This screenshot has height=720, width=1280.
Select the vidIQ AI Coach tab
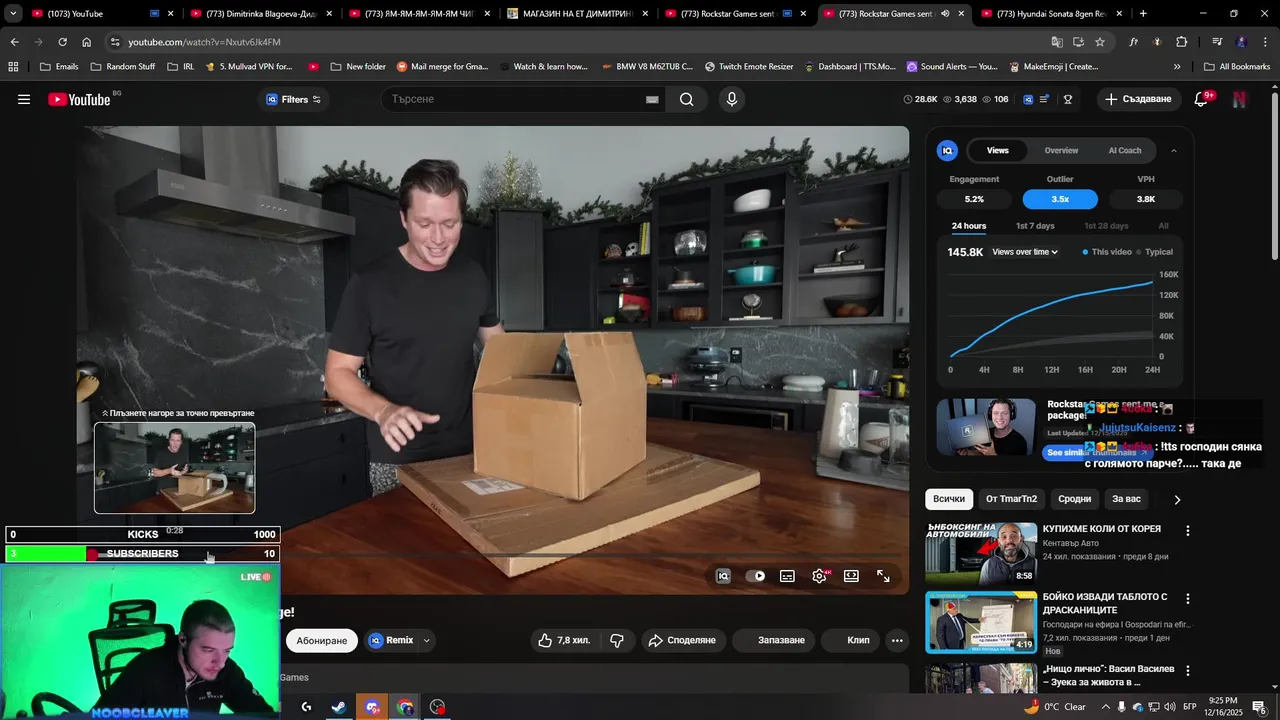[1124, 150]
